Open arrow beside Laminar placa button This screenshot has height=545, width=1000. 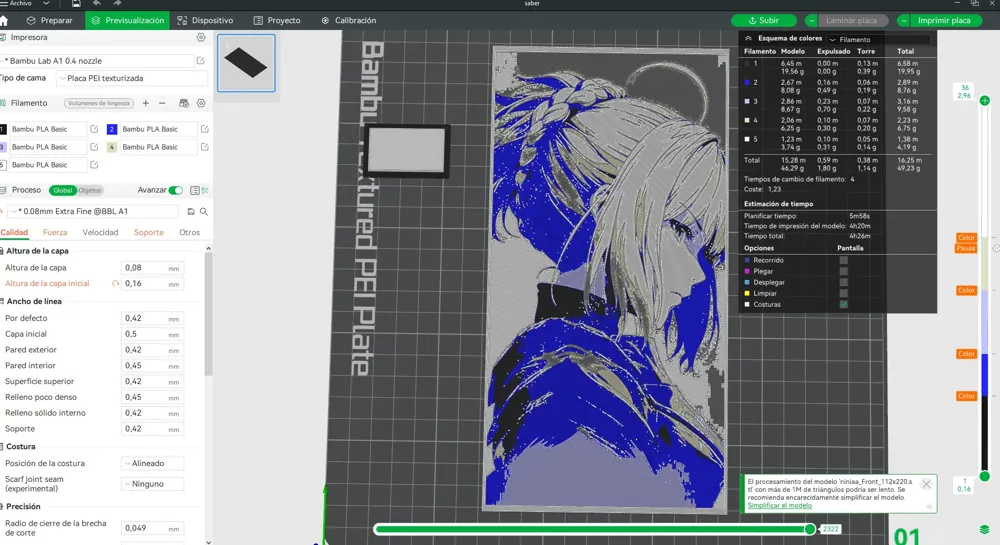tap(811, 20)
